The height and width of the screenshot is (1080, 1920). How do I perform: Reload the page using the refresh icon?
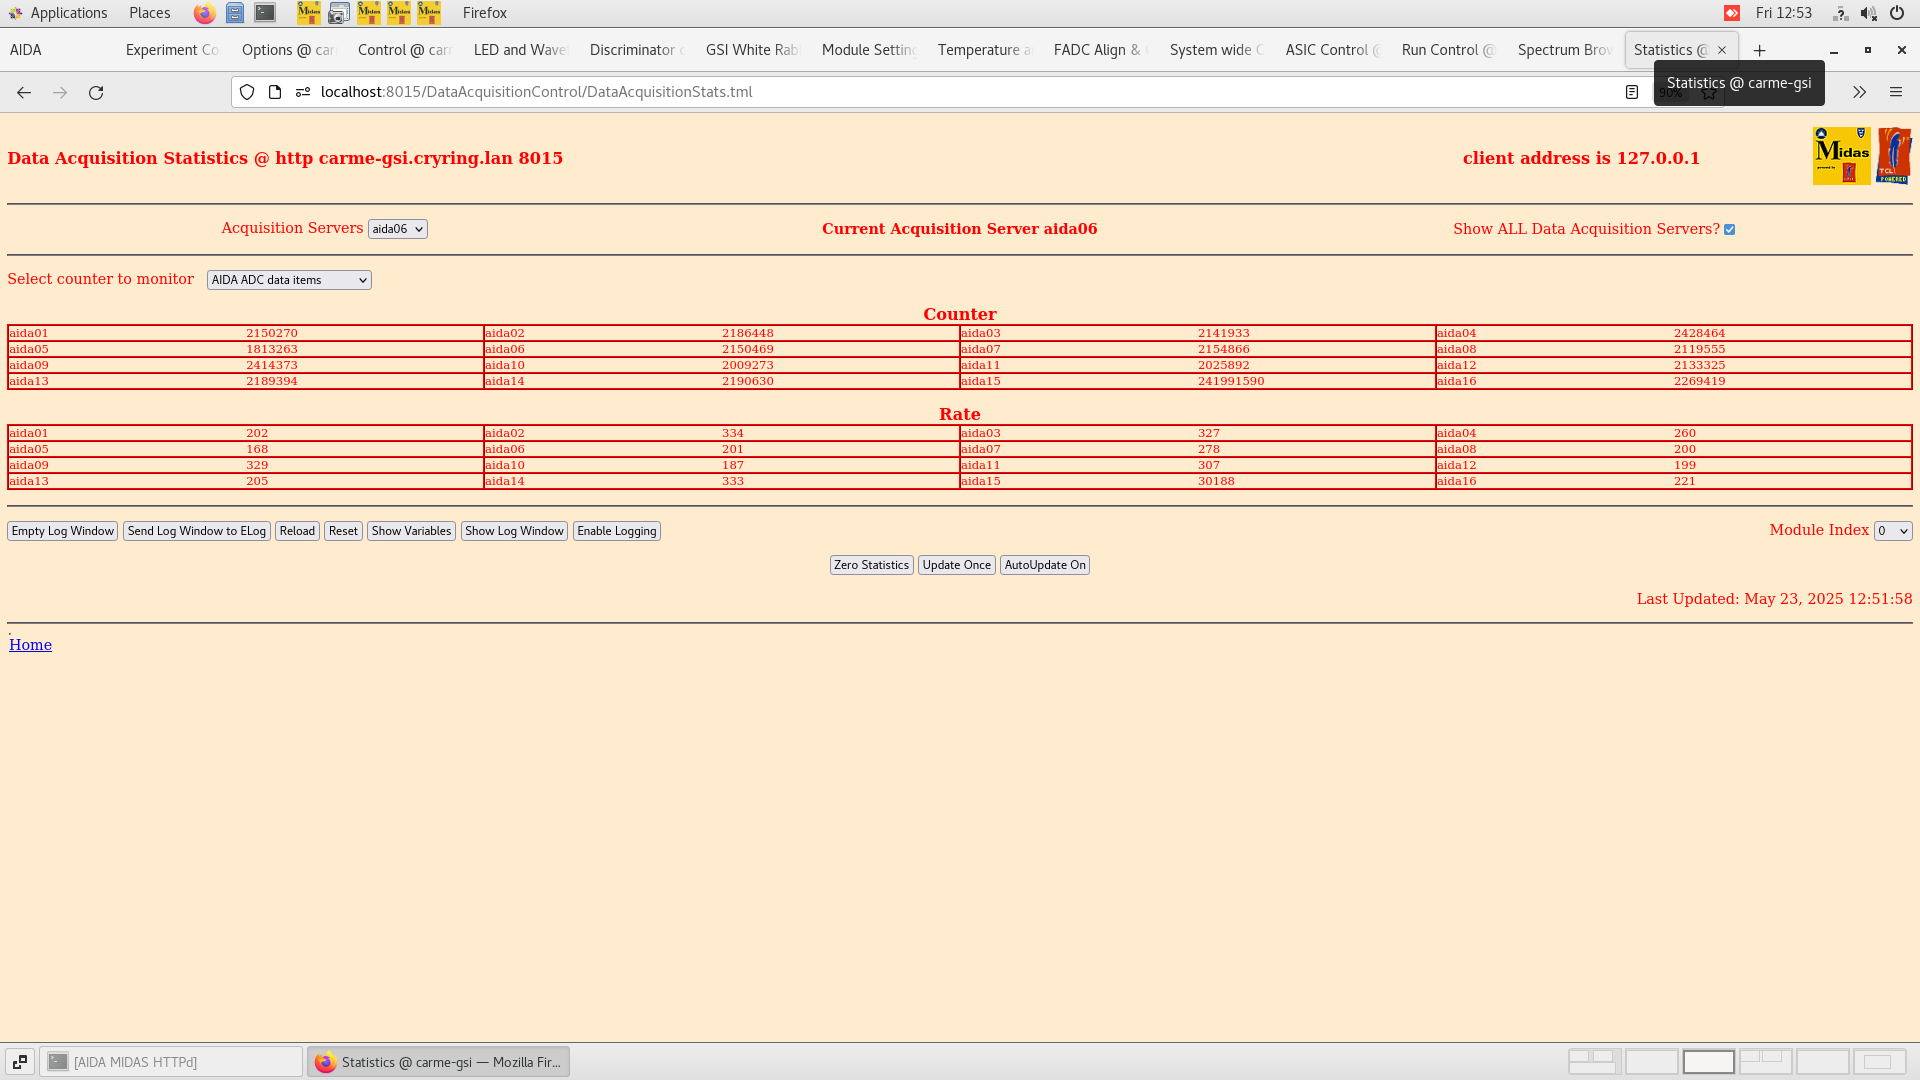(96, 92)
